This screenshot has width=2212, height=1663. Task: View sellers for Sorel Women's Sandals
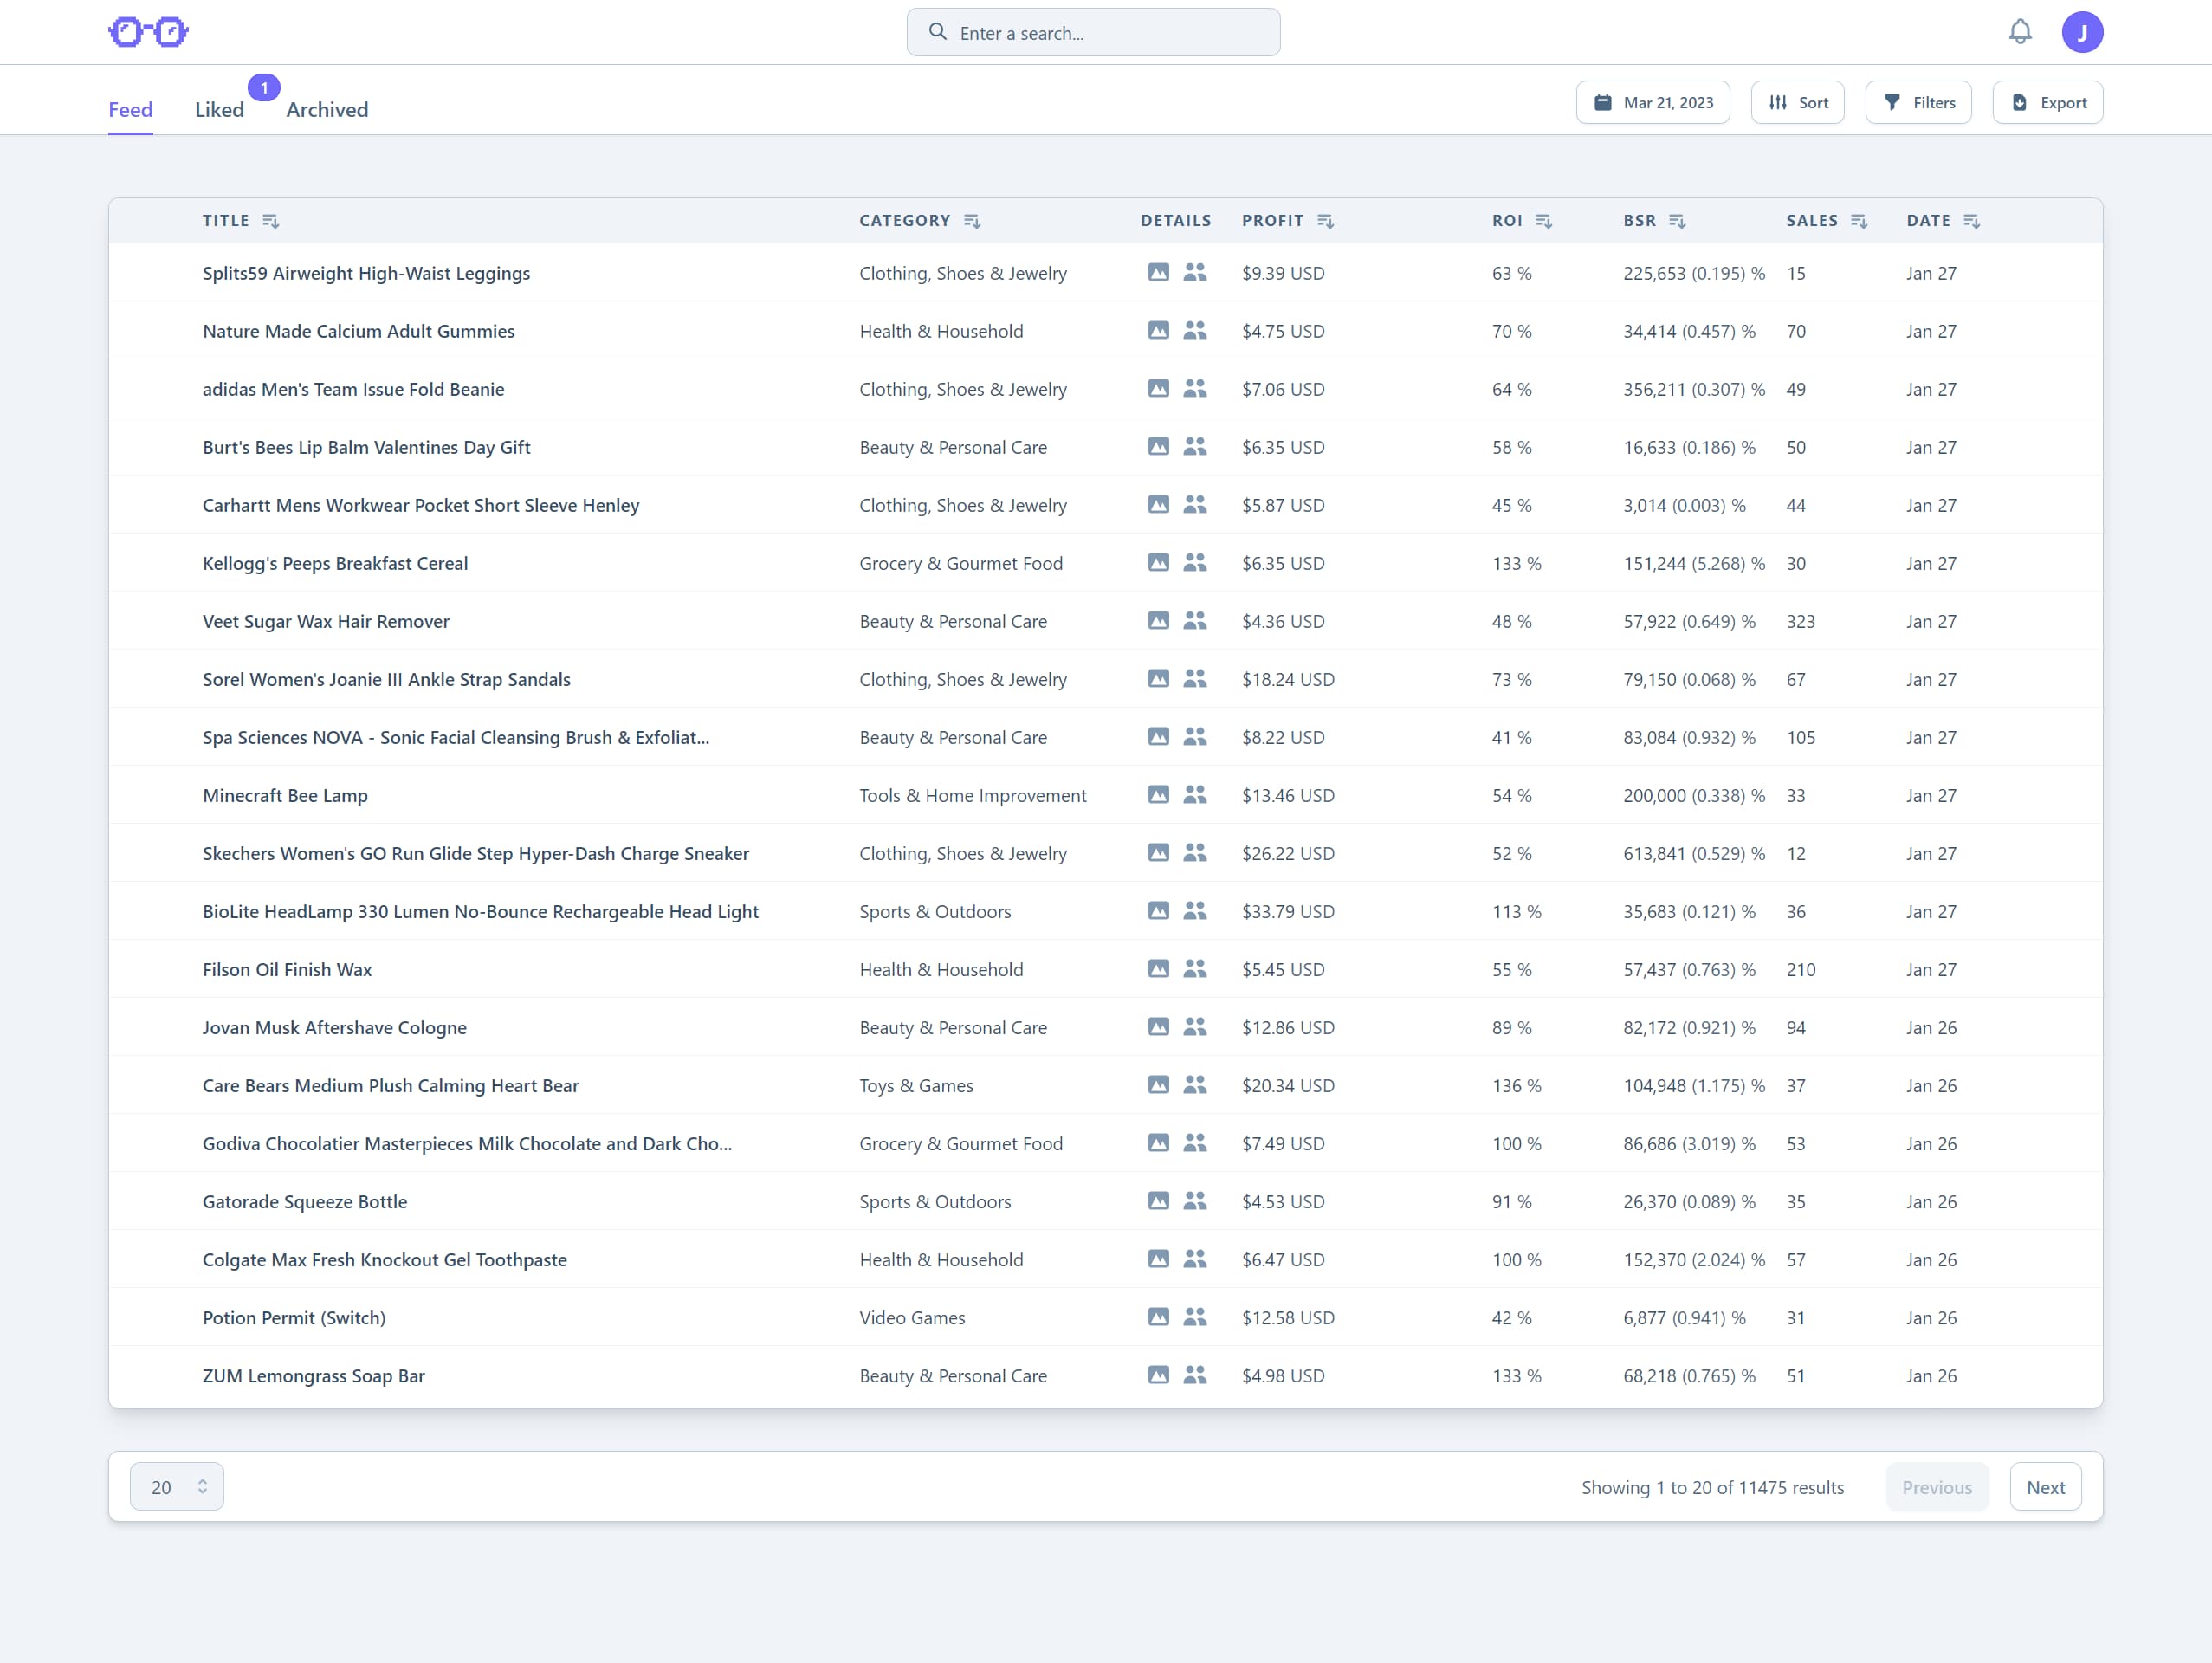coord(1195,678)
